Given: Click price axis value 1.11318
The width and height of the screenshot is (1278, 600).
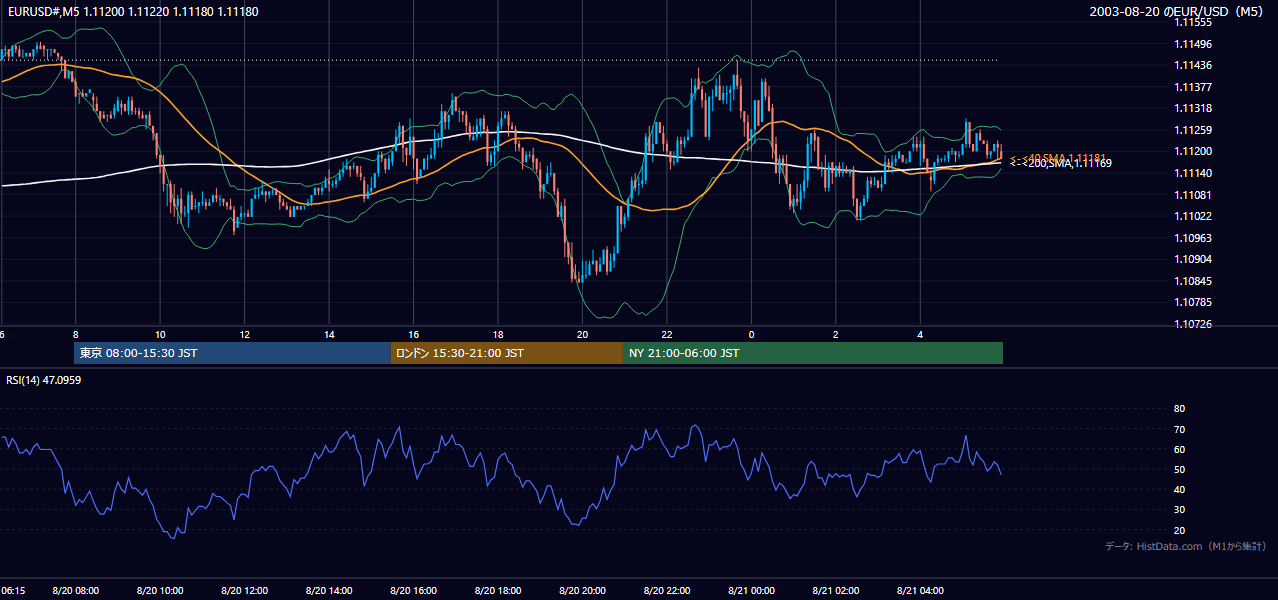Looking at the screenshot, I should pyautogui.click(x=1193, y=108).
